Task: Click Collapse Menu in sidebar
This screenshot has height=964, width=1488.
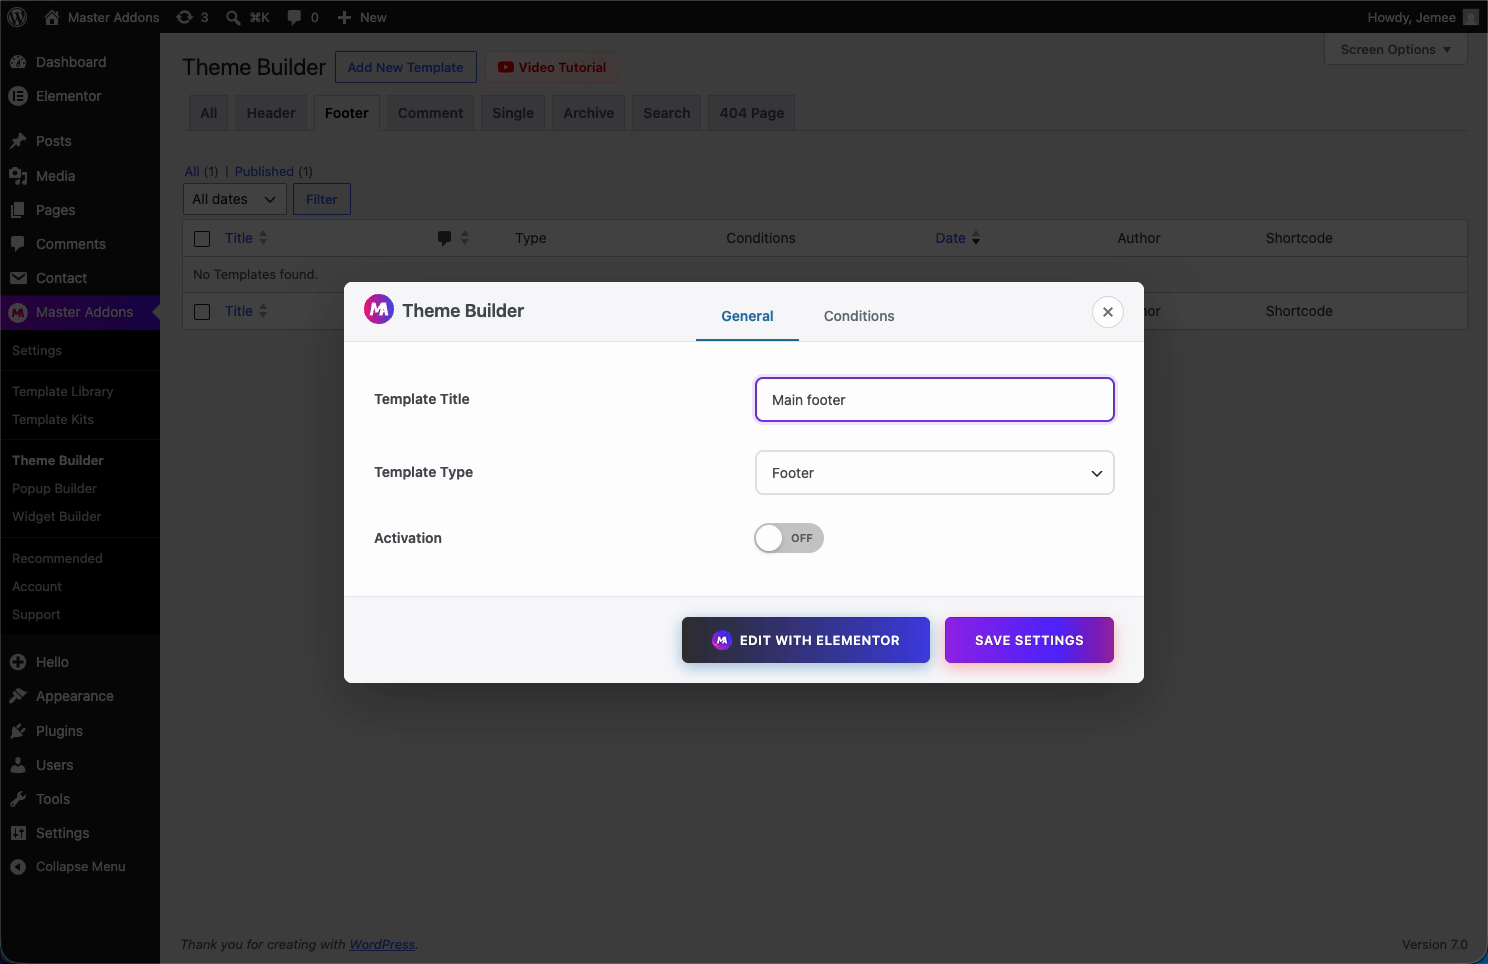Action: tap(80, 867)
